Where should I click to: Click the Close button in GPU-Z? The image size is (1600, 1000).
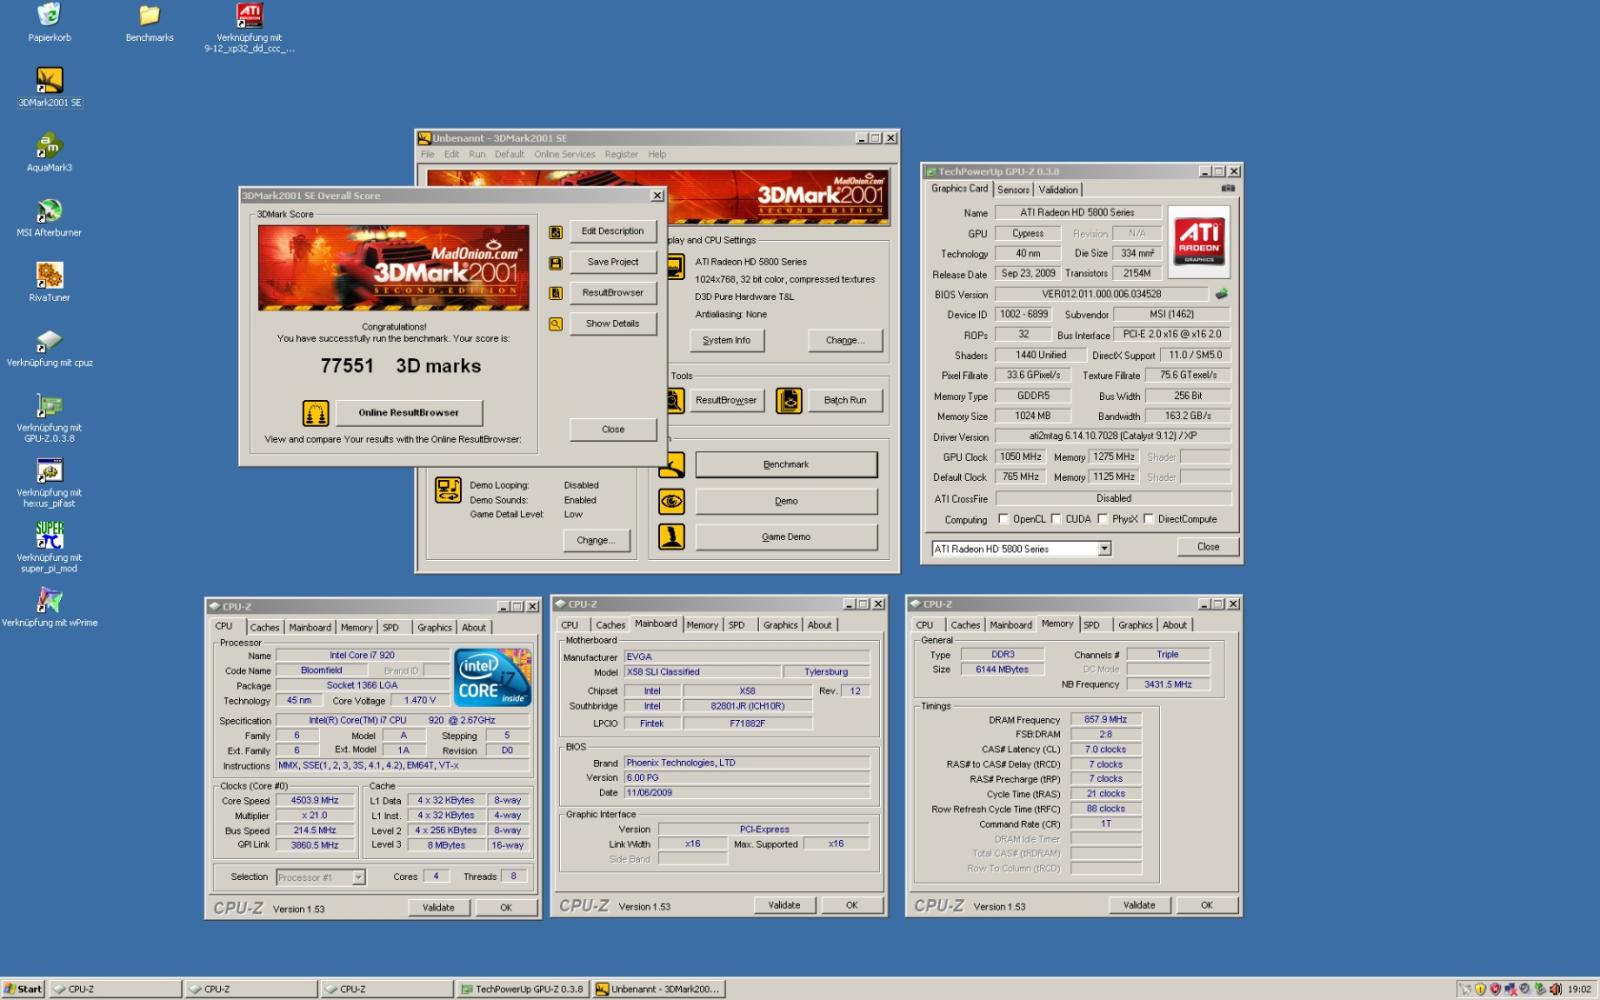1208,547
